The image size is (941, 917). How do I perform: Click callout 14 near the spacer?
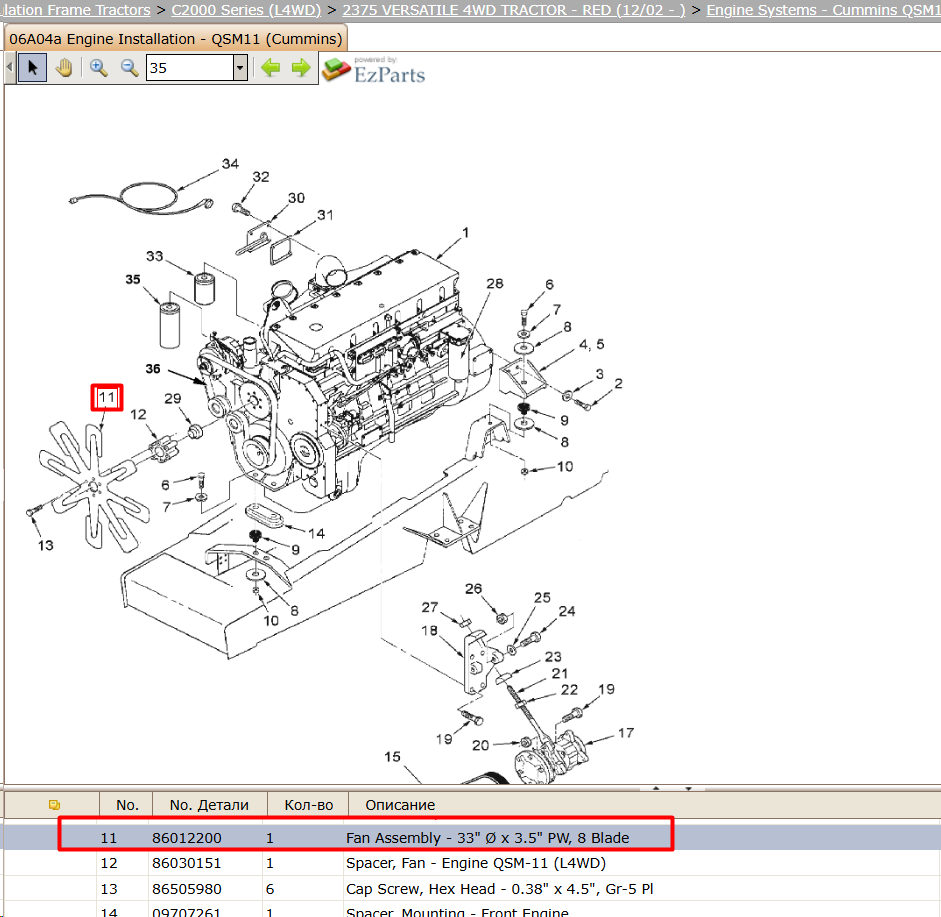coord(316,534)
